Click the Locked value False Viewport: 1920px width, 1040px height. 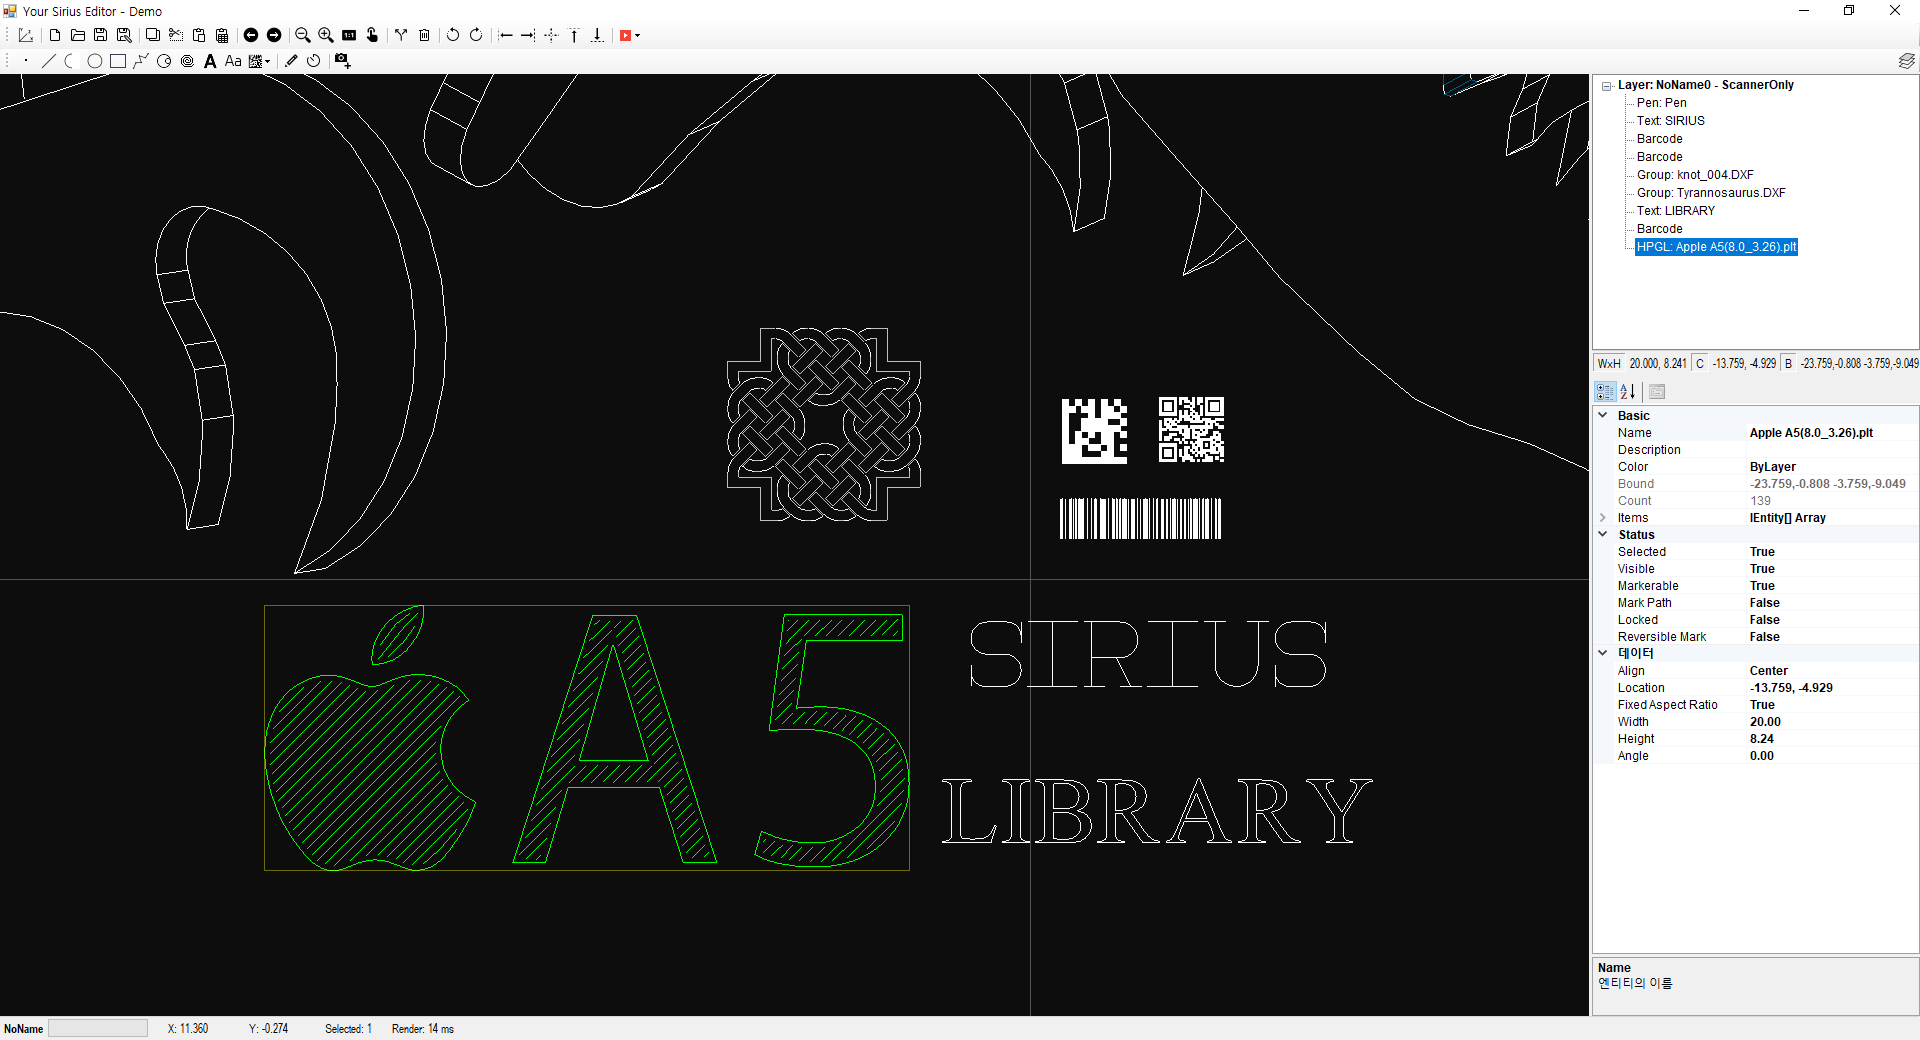[x=1832, y=620]
